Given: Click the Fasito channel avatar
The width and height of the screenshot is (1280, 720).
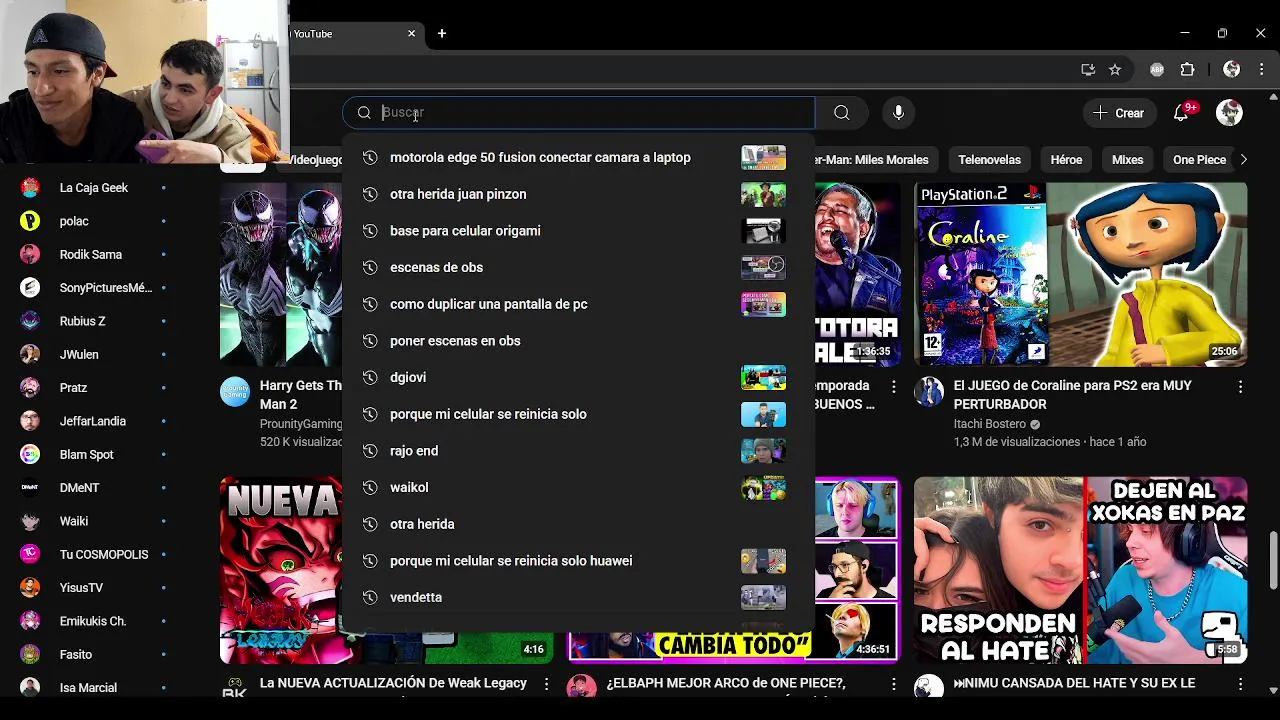Looking at the screenshot, I should point(30,654).
